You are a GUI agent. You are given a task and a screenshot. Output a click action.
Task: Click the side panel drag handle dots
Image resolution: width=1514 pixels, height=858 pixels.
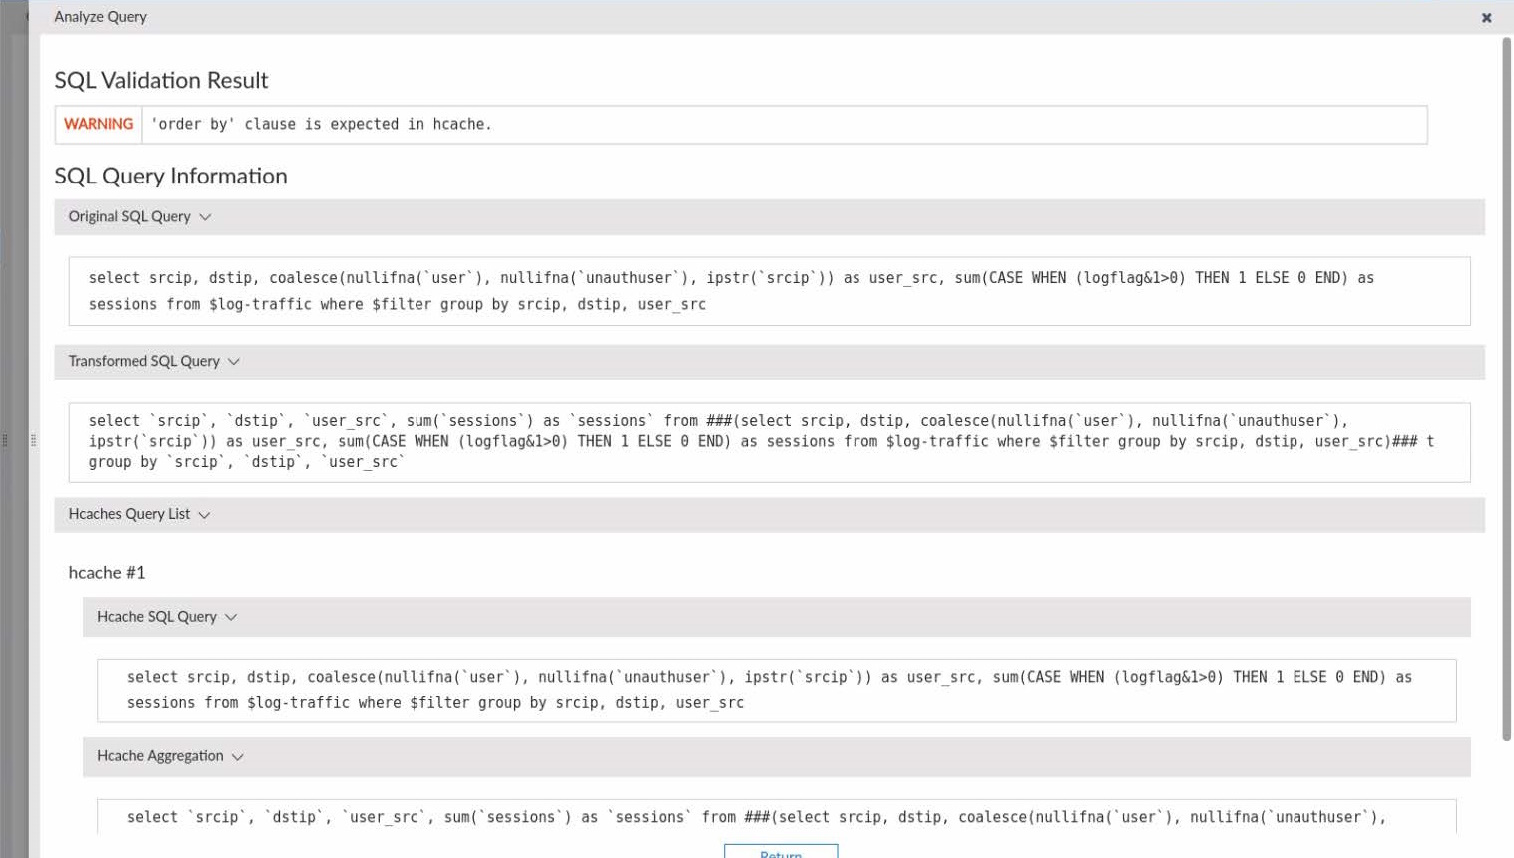pos(33,439)
